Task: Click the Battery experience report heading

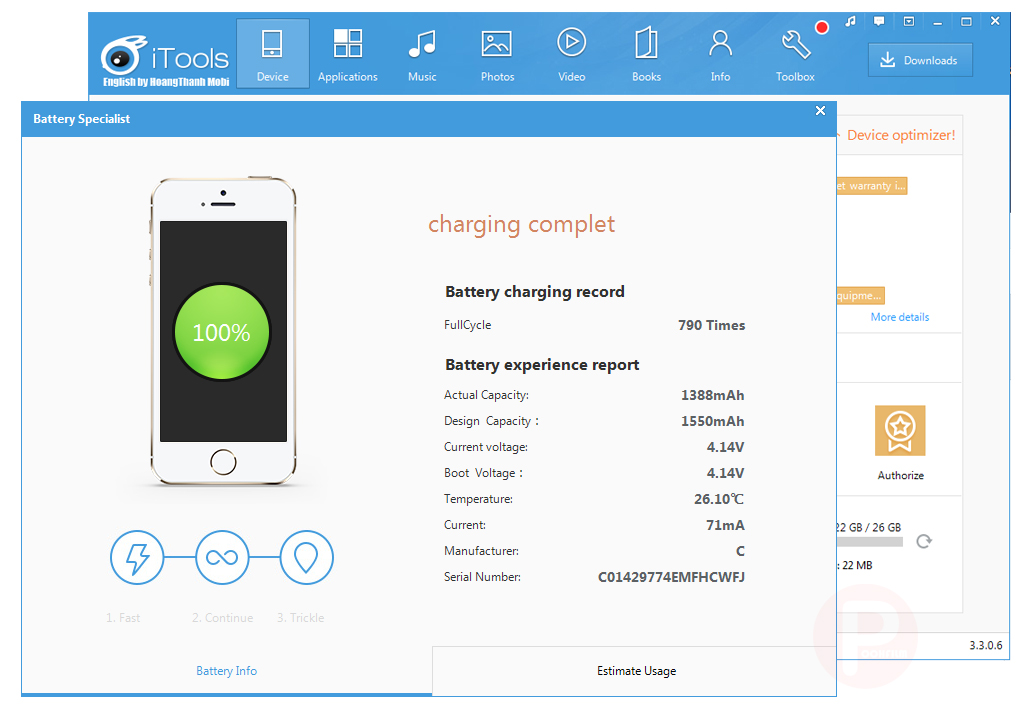Action: (542, 365)
